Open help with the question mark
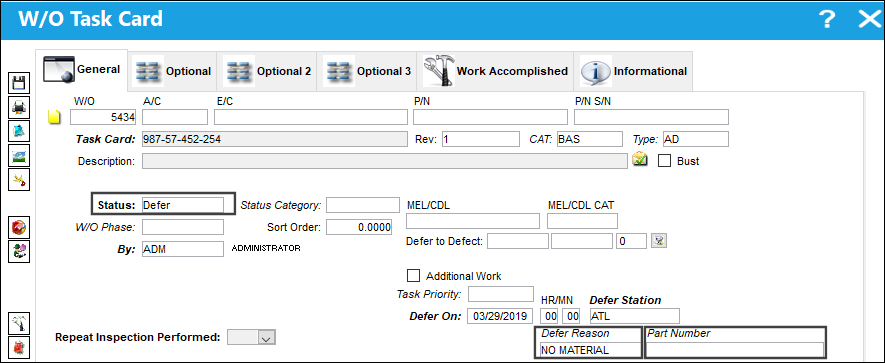This screenshot has height=363, width=885. click(x=826, y=20)
